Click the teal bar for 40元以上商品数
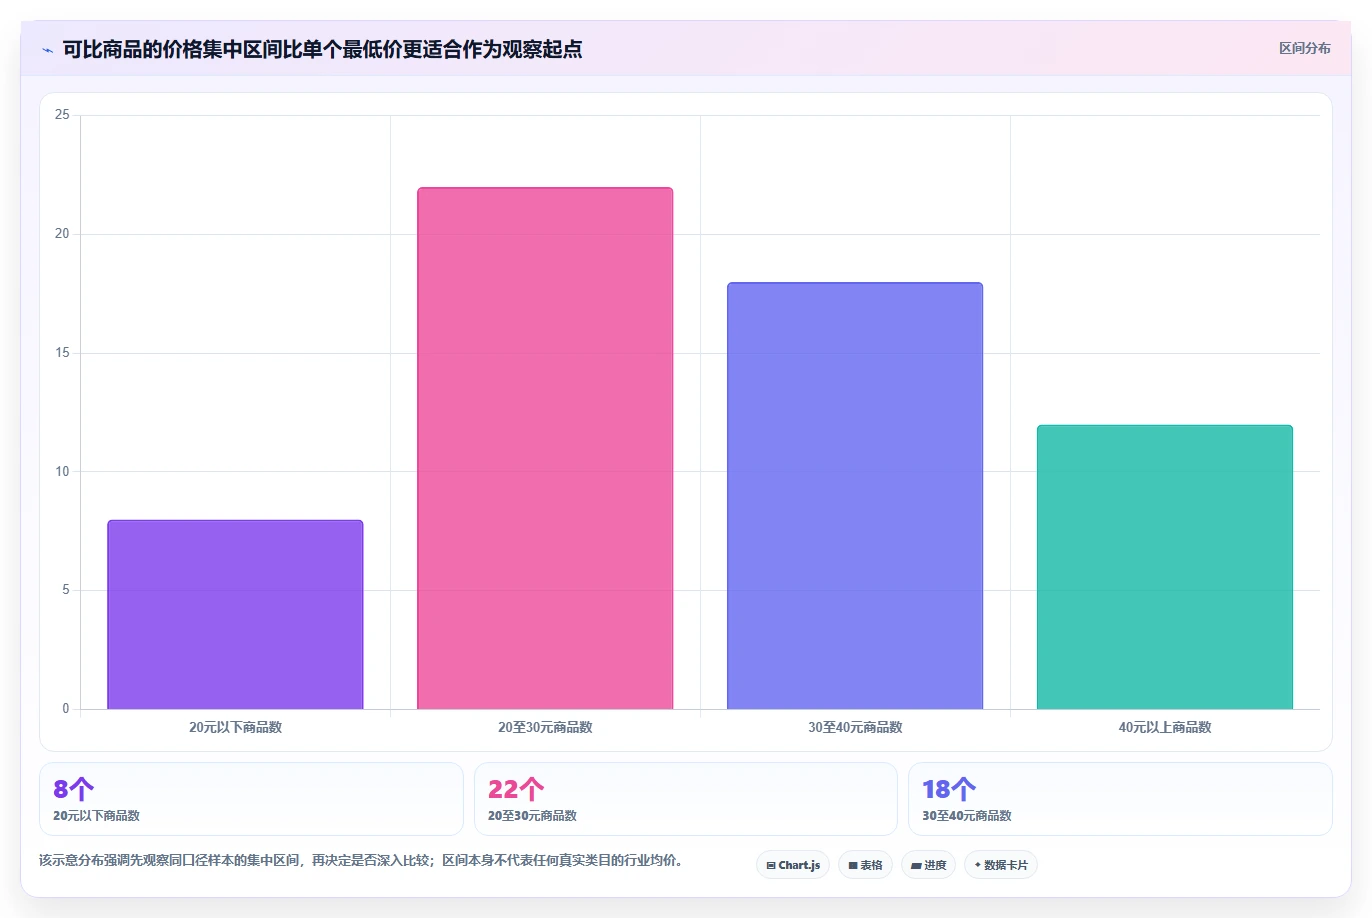This screenshot has width=1372, height=918. (x=1165, y=567)
